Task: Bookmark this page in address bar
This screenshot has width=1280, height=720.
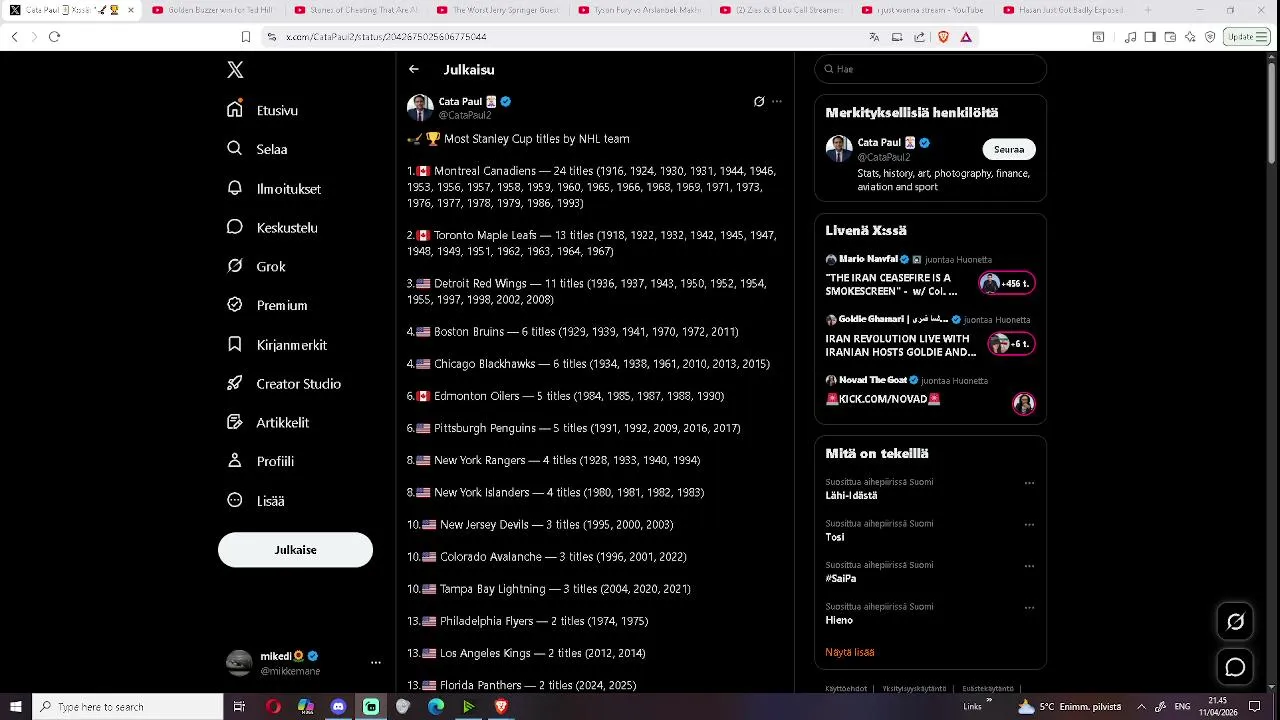Action: click(246, 36)
